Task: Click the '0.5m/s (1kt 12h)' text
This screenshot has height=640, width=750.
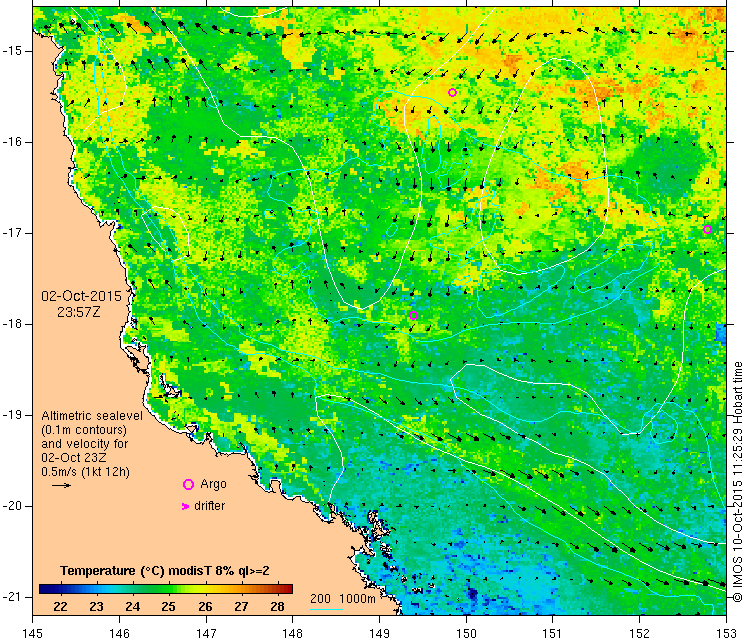Action: tap(85, 472)
